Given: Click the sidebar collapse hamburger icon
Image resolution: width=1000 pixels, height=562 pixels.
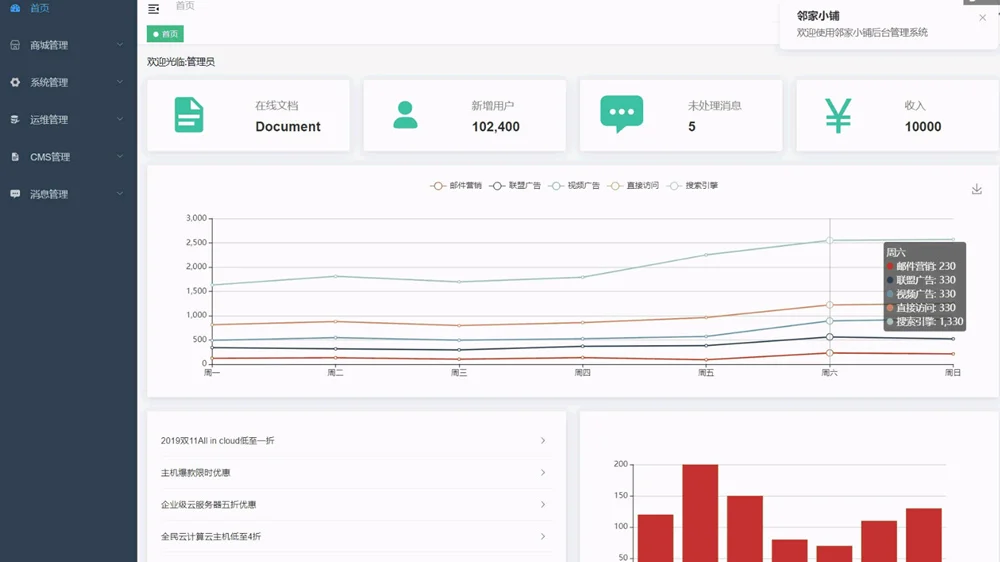Looking at the screenshot, I should point(153,9).
